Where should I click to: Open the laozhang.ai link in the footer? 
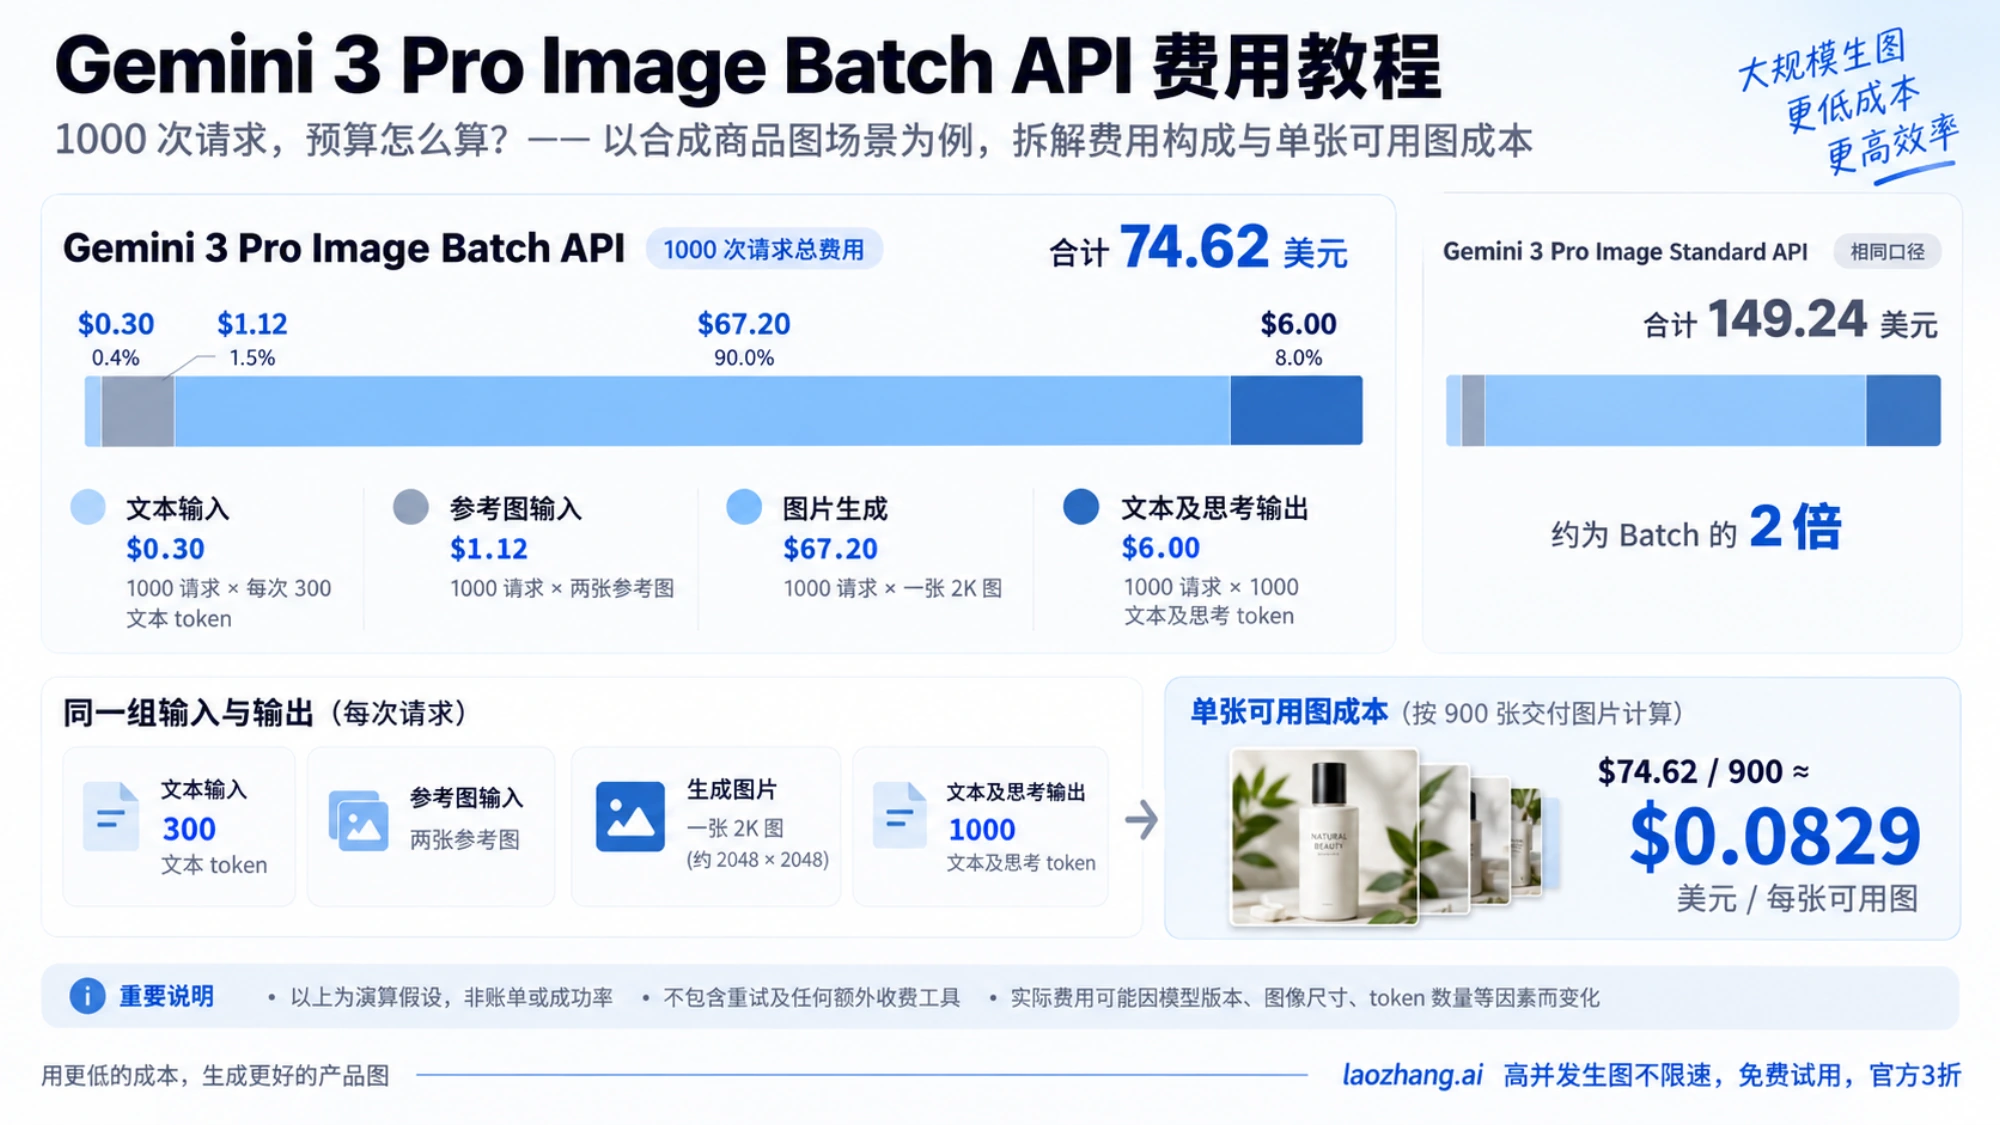tap(1412, 1075)
